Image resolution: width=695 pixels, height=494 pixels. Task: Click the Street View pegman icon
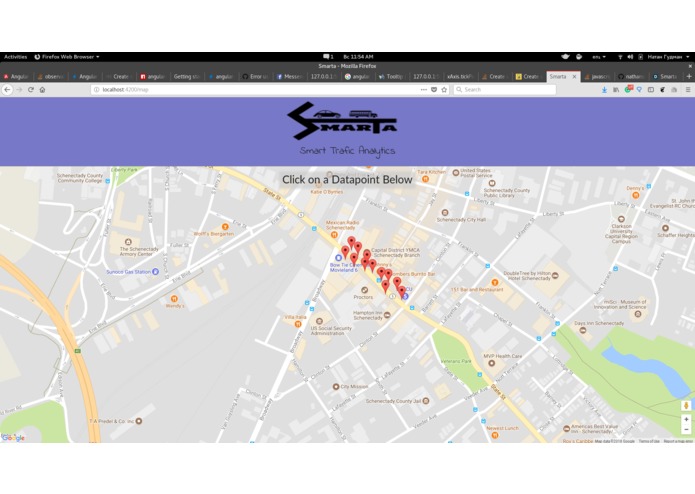(x=686, y=405)
